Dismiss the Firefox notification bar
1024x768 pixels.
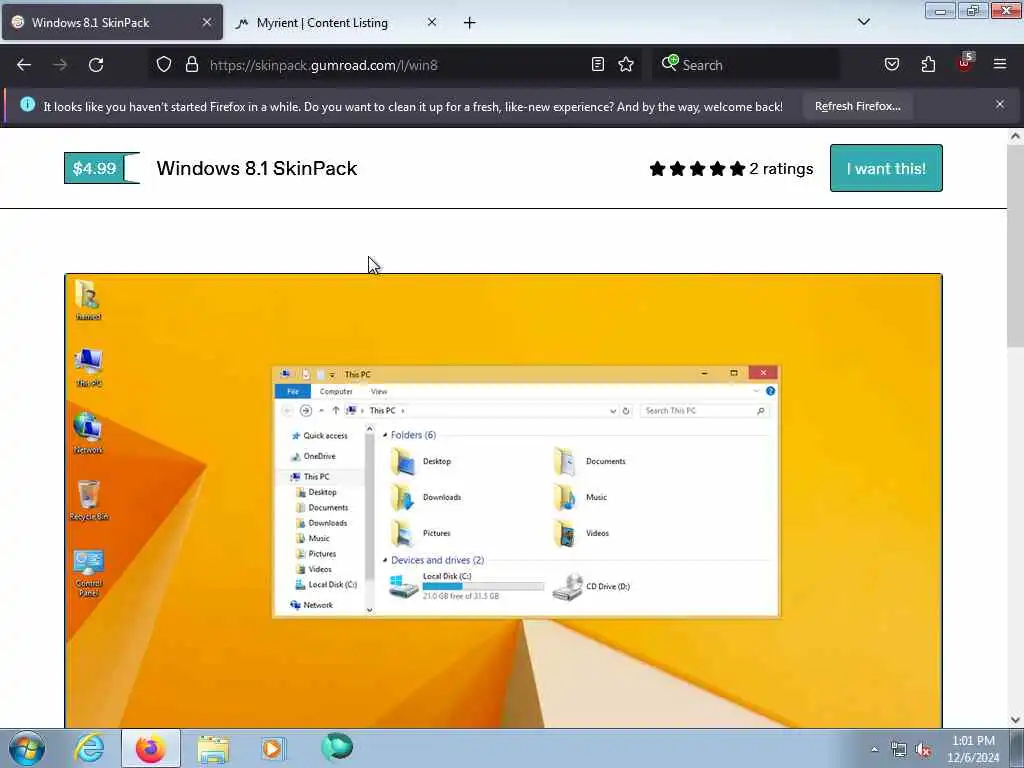[x=1000, y=104]
